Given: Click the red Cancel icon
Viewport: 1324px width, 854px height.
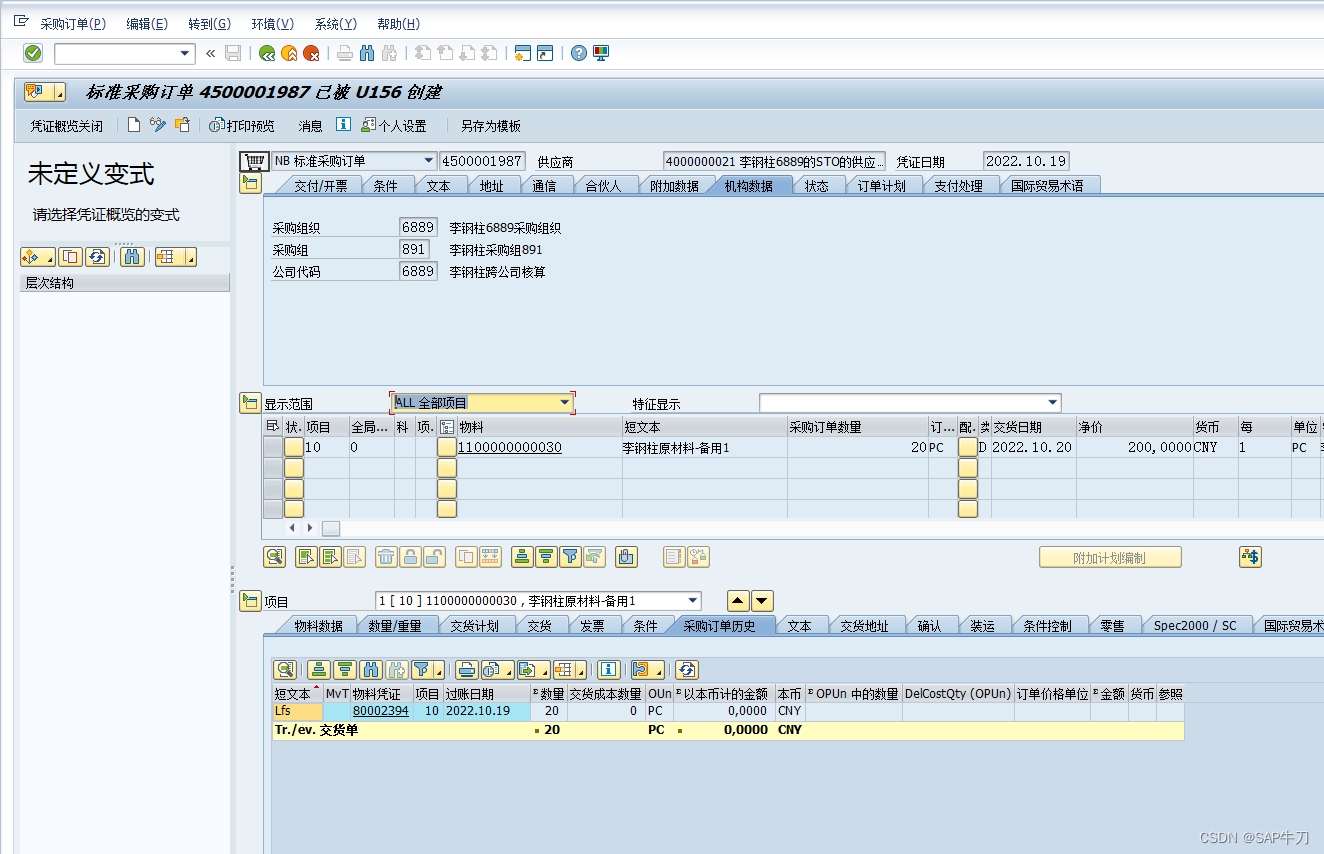Looking at the screenshot, I should (311, 53).
